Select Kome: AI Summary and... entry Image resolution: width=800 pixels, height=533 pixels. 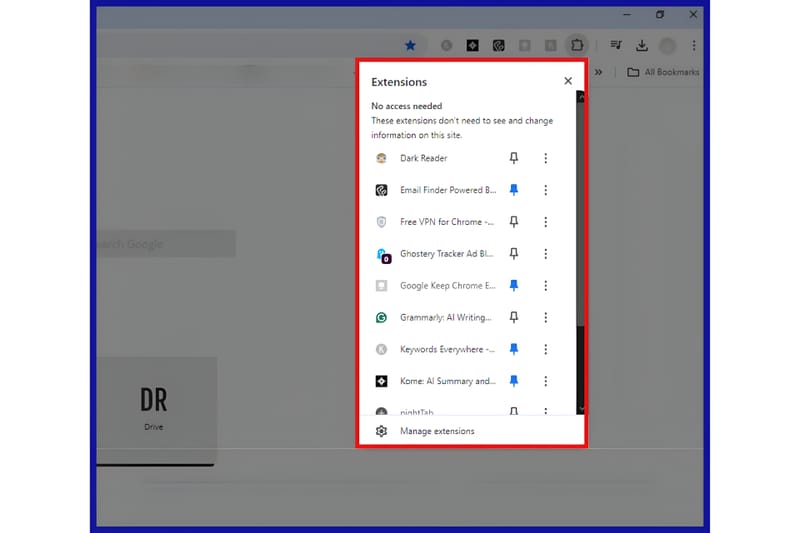447,381
